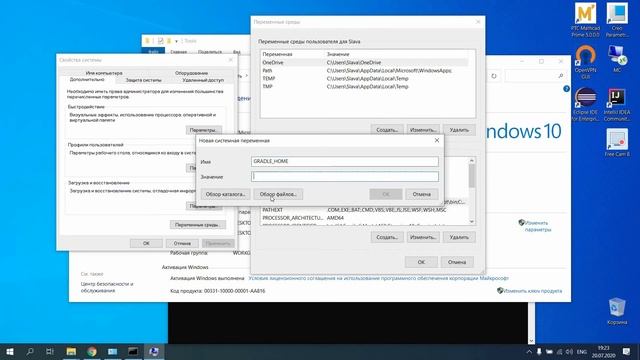
Task: Select the TMP user variable row
Action: click(364, 87)
